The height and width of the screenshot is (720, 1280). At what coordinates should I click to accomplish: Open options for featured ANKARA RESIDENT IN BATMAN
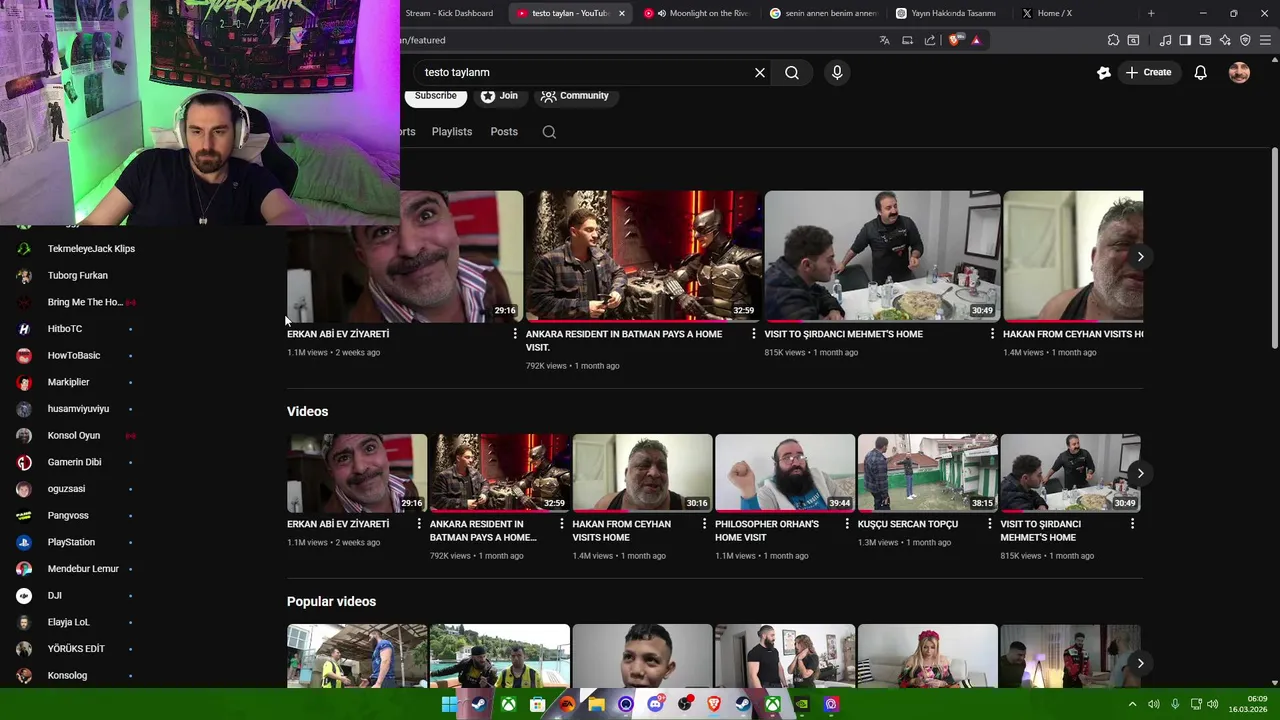[x=754, y=334]
